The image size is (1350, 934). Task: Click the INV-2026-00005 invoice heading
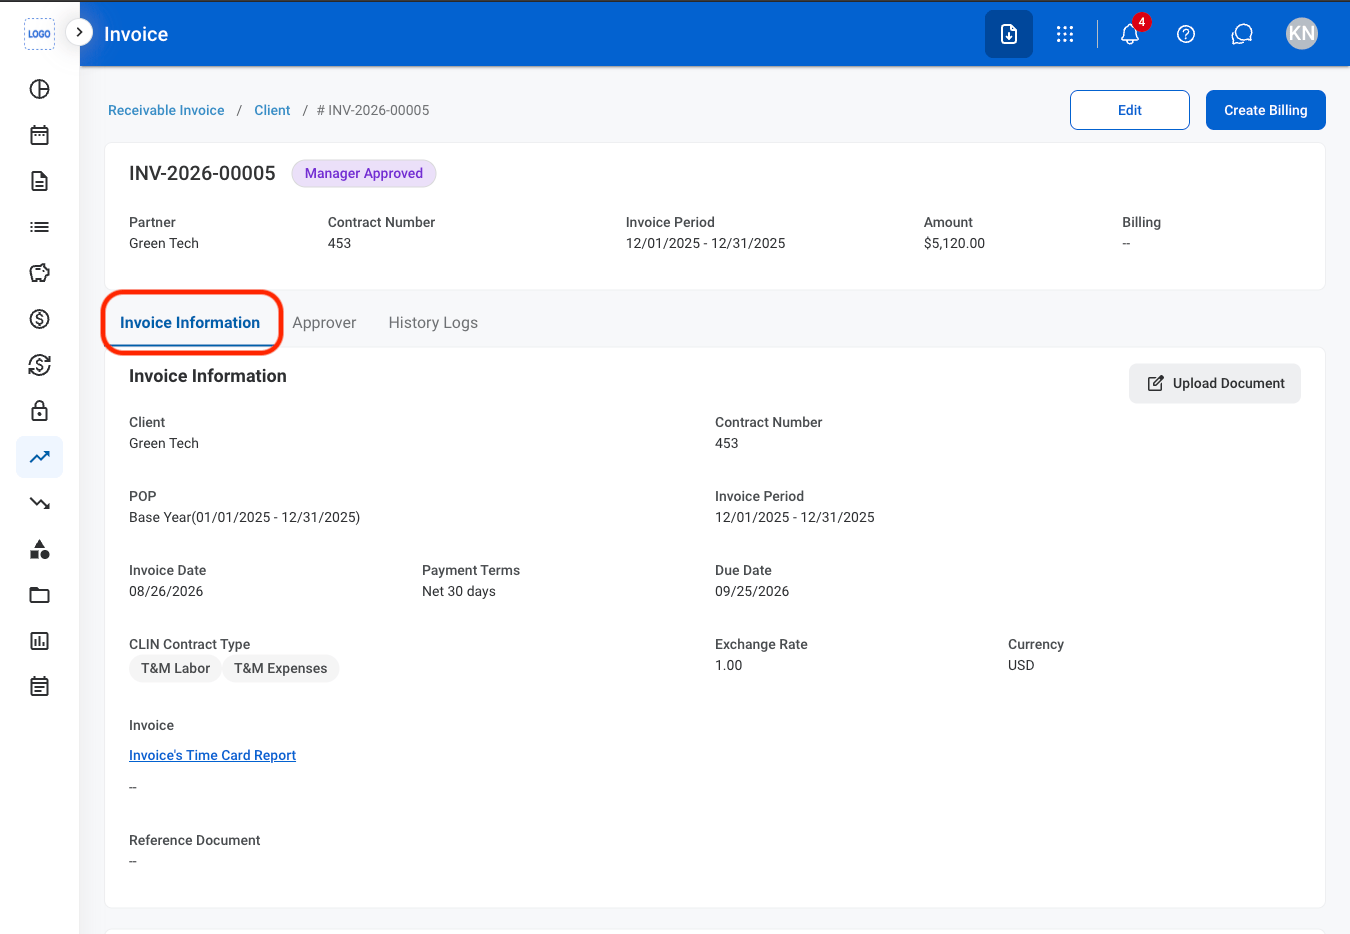pos(202,173)
